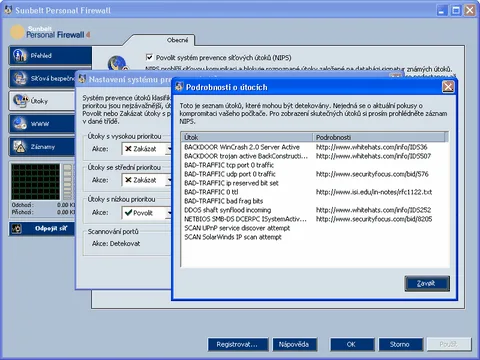
Task: Open the Síťová bezpečnost sidebar icon
Action: point(20,78)
